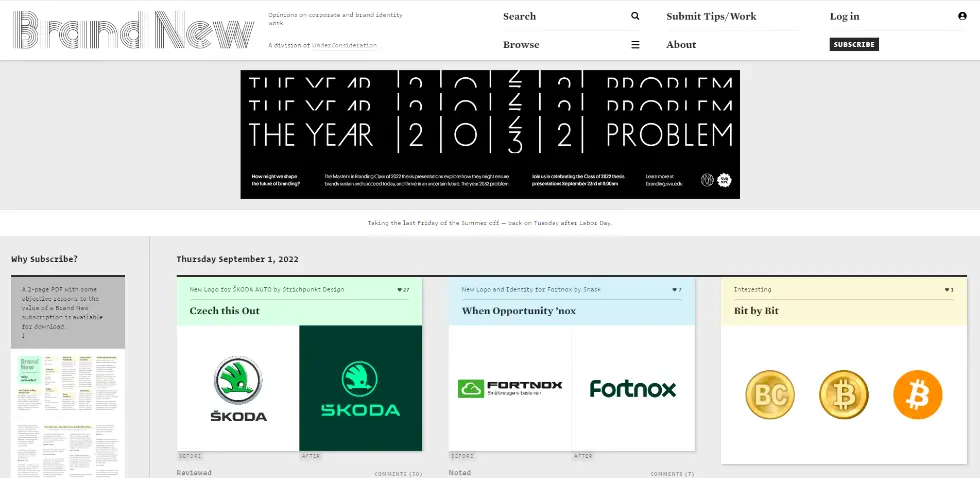The image size is (980, 478).
Task: Click New Logo and Identity for Fortnox subtitle
Action: (531, 289)
